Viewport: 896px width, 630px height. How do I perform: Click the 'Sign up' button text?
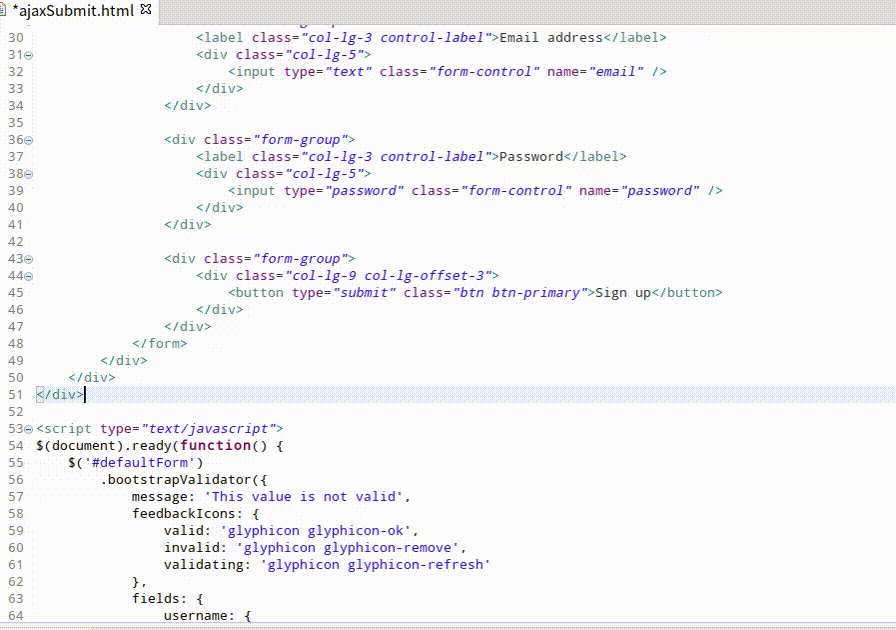pos(623,293)
